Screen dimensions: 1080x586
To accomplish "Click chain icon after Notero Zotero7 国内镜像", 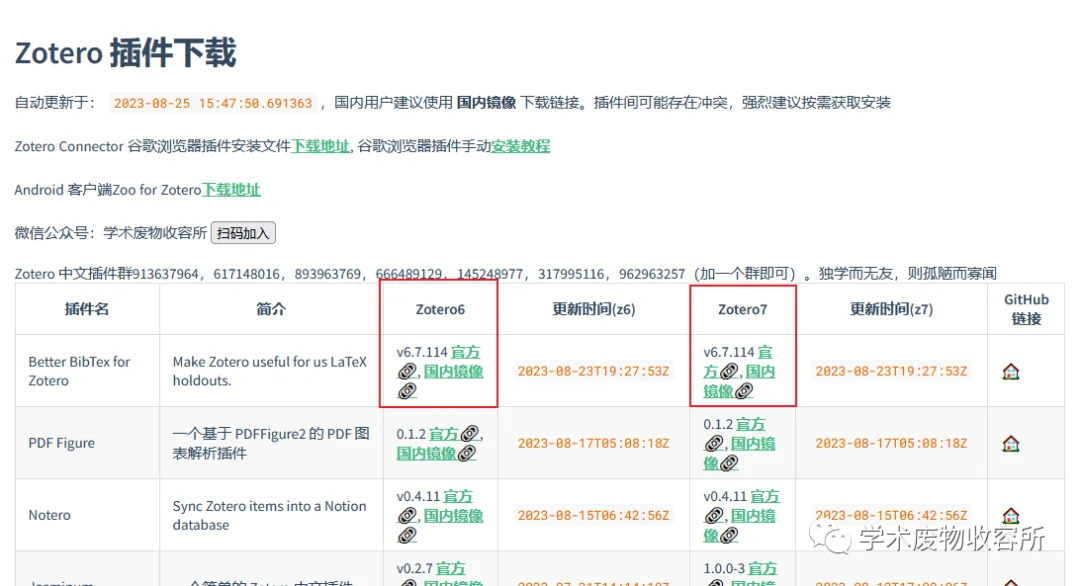I will coord(729,535).
